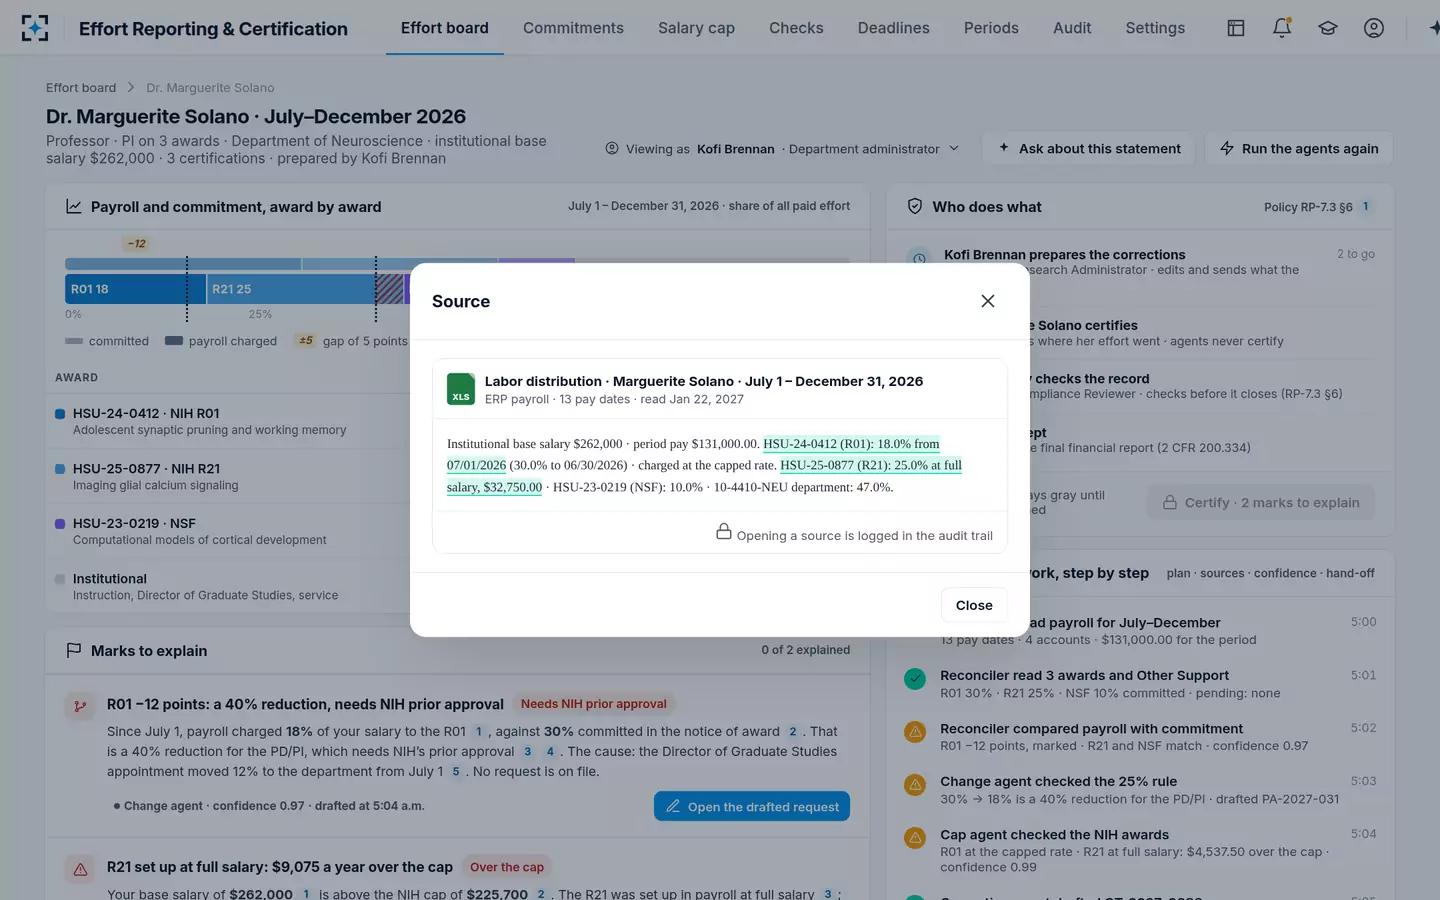
Task: Click Ask about this statement button
Action: click(x=1088, y=149)
